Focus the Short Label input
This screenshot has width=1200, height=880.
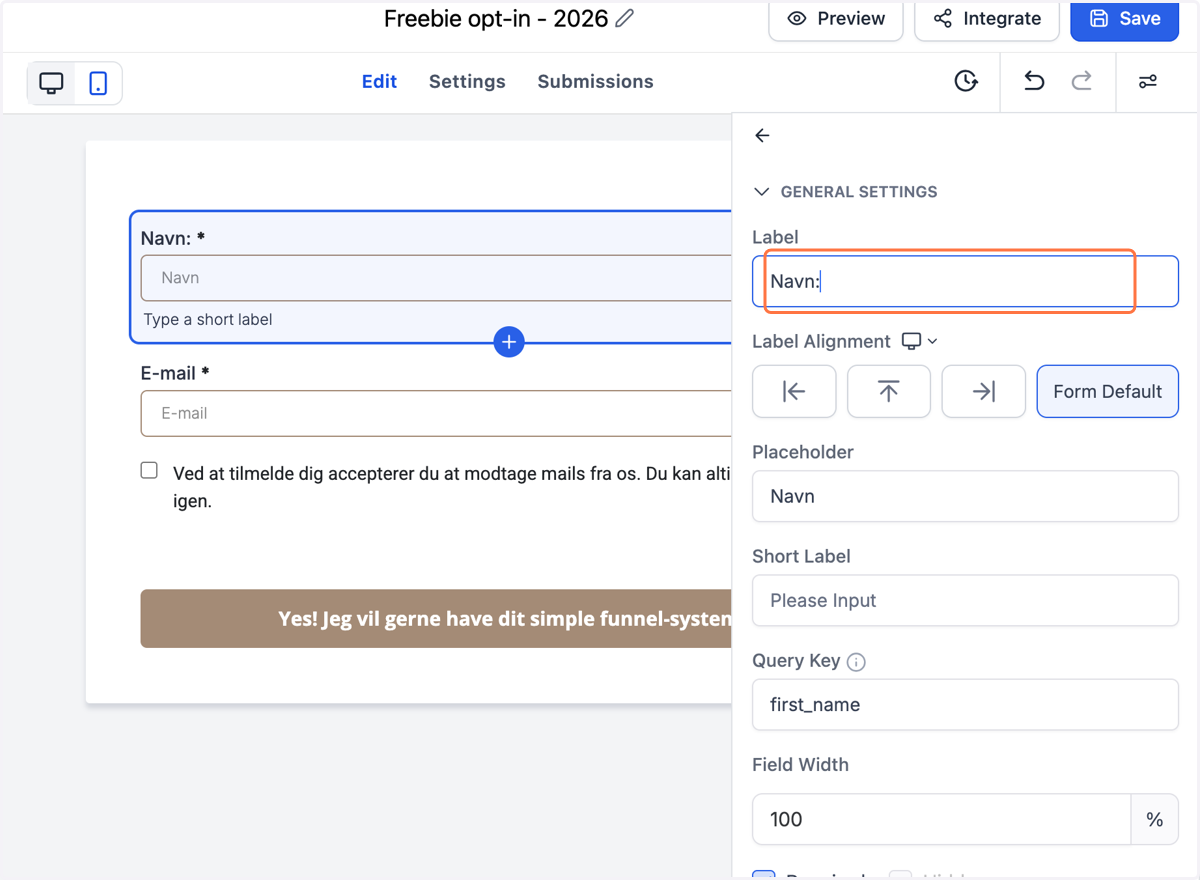pos(965,600)
